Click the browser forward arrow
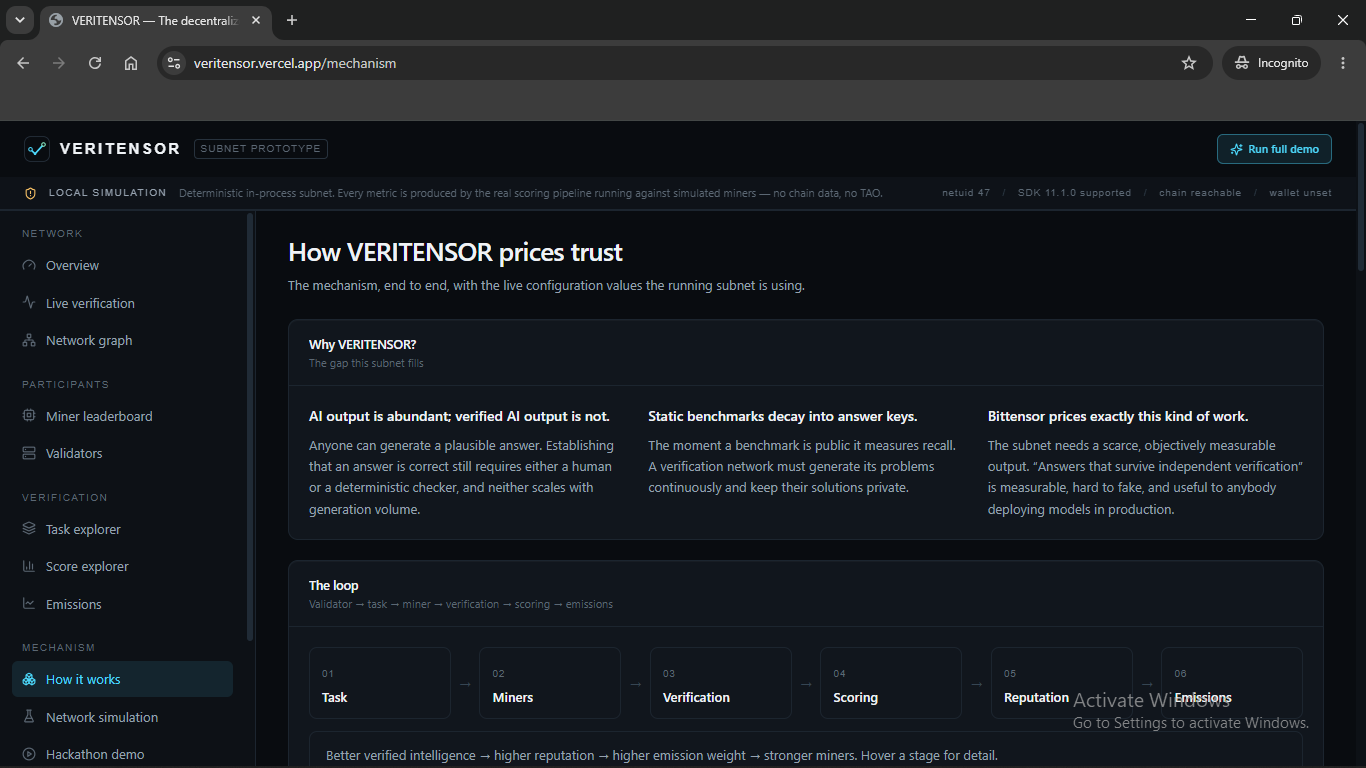Image resolution: width=1366 pixels, height=768 pixels. (x=59, y=63)
